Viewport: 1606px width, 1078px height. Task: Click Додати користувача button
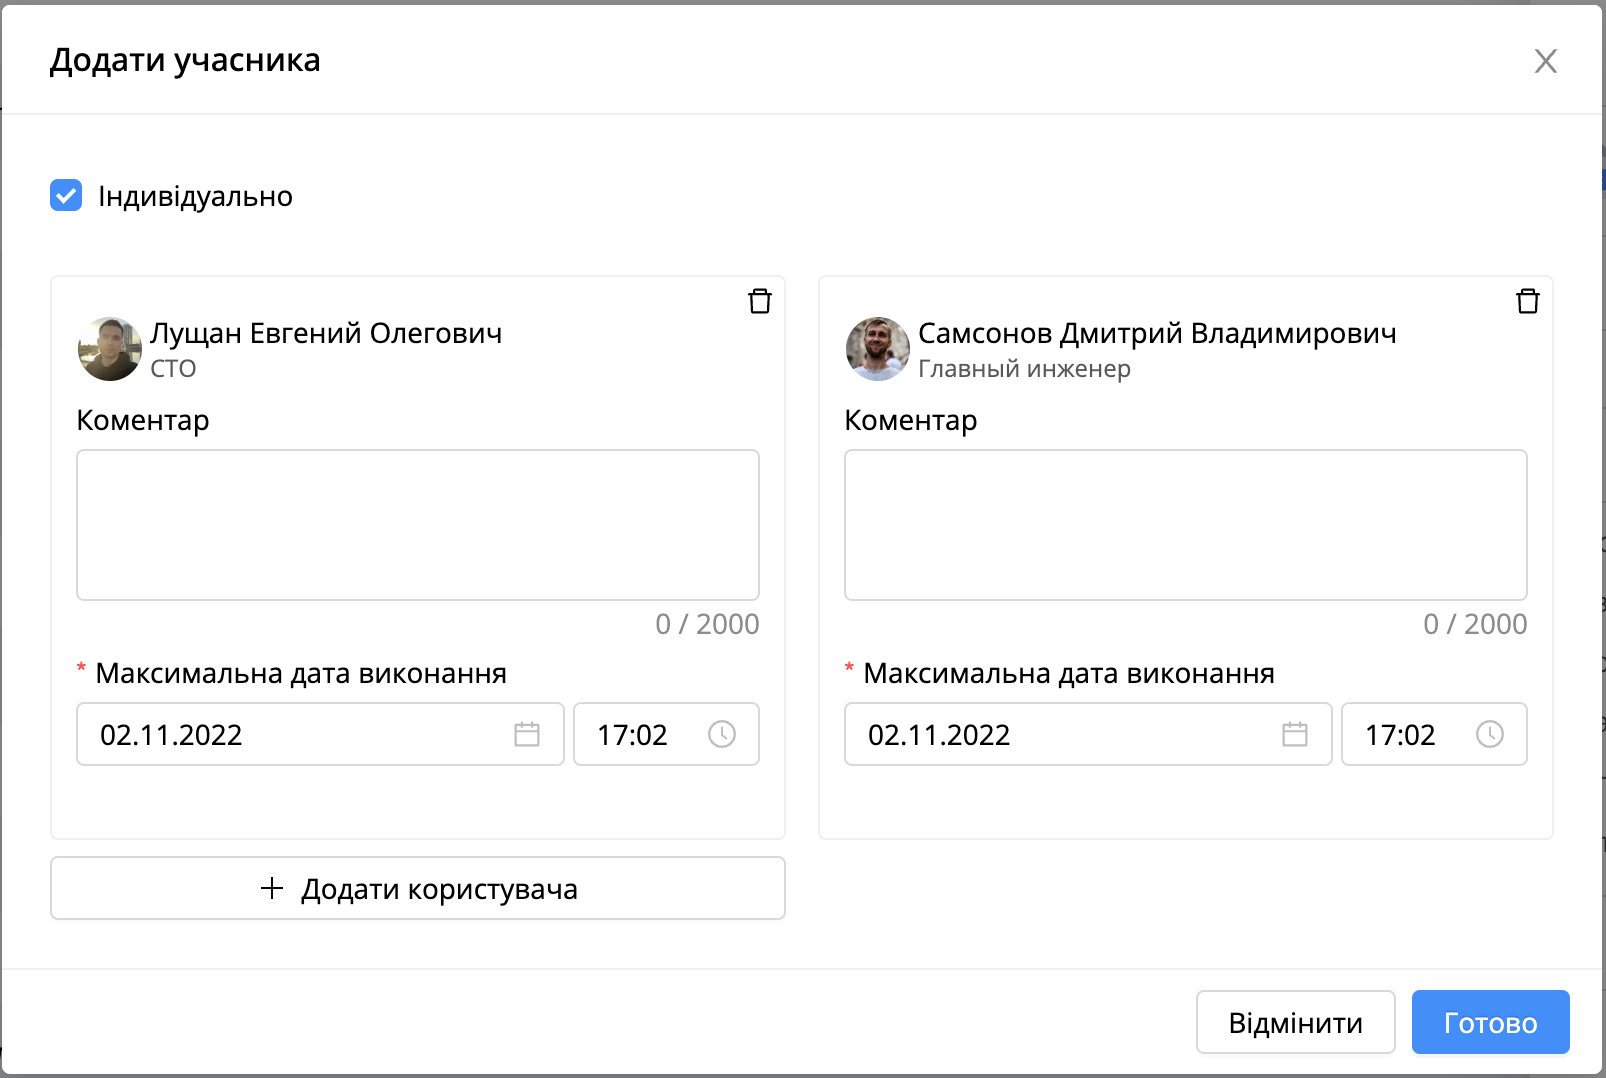point(418,888)
